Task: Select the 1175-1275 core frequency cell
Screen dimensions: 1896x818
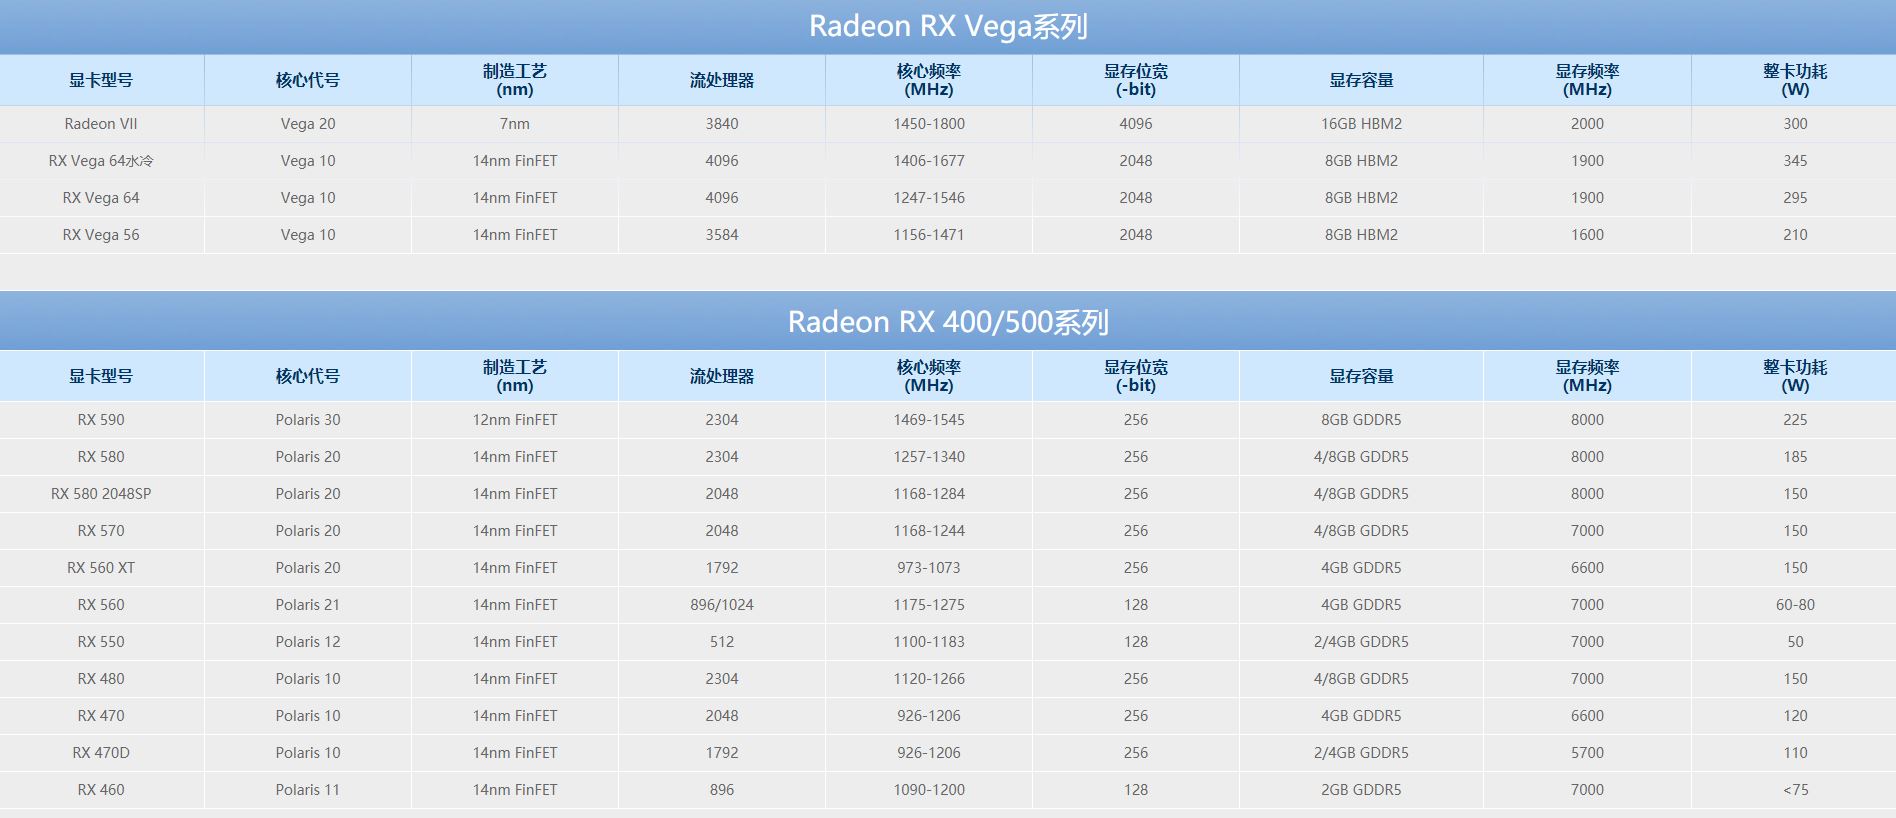Action: click(x=929, y=605)
